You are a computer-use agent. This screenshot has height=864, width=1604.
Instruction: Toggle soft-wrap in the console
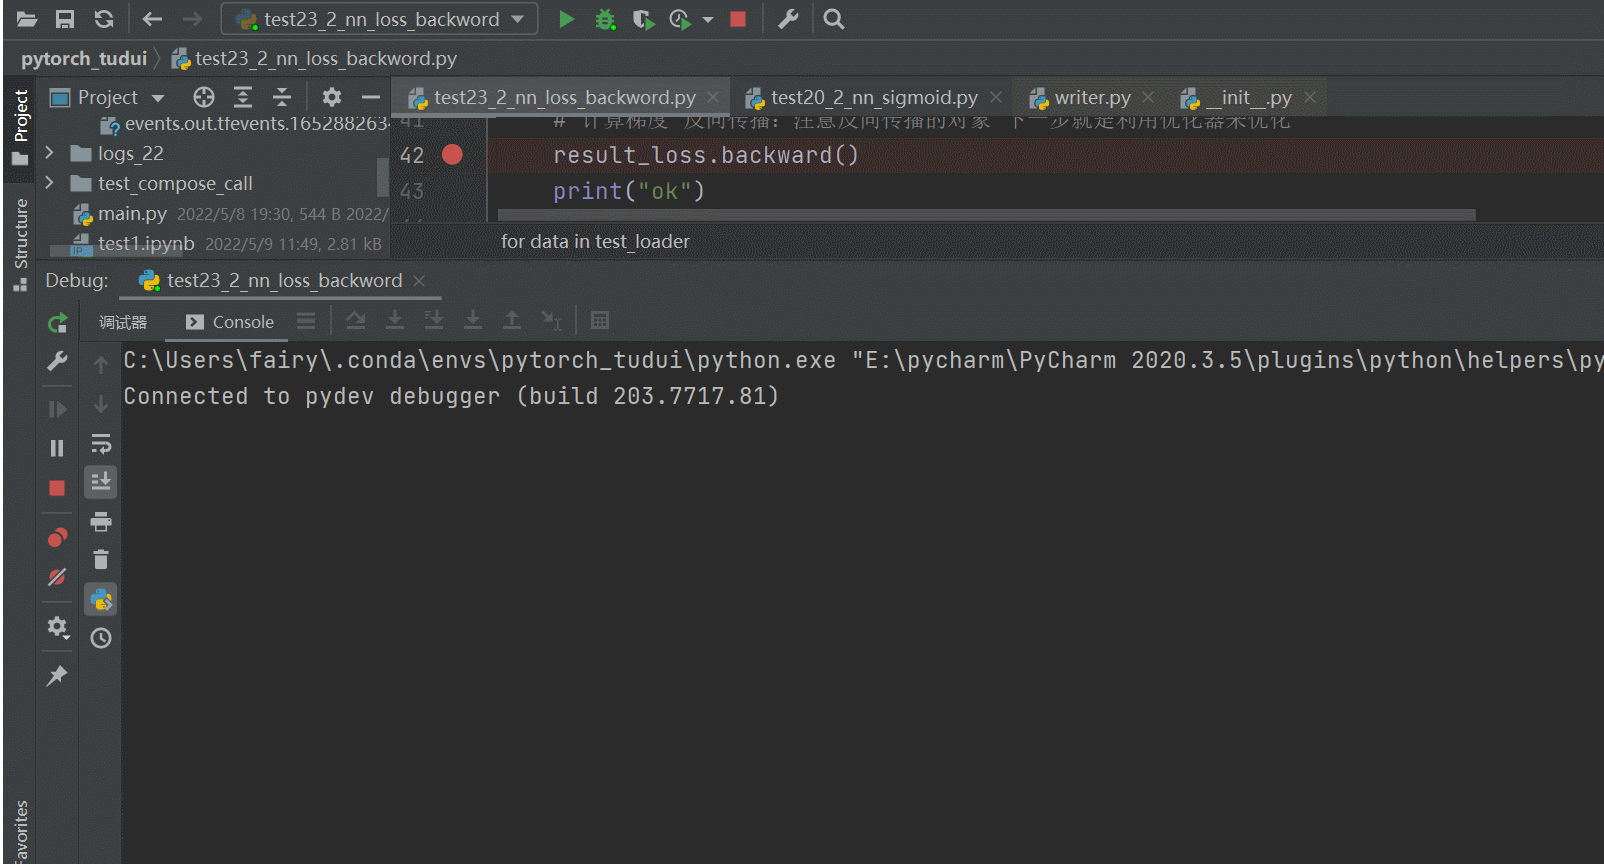coord(101,443)
